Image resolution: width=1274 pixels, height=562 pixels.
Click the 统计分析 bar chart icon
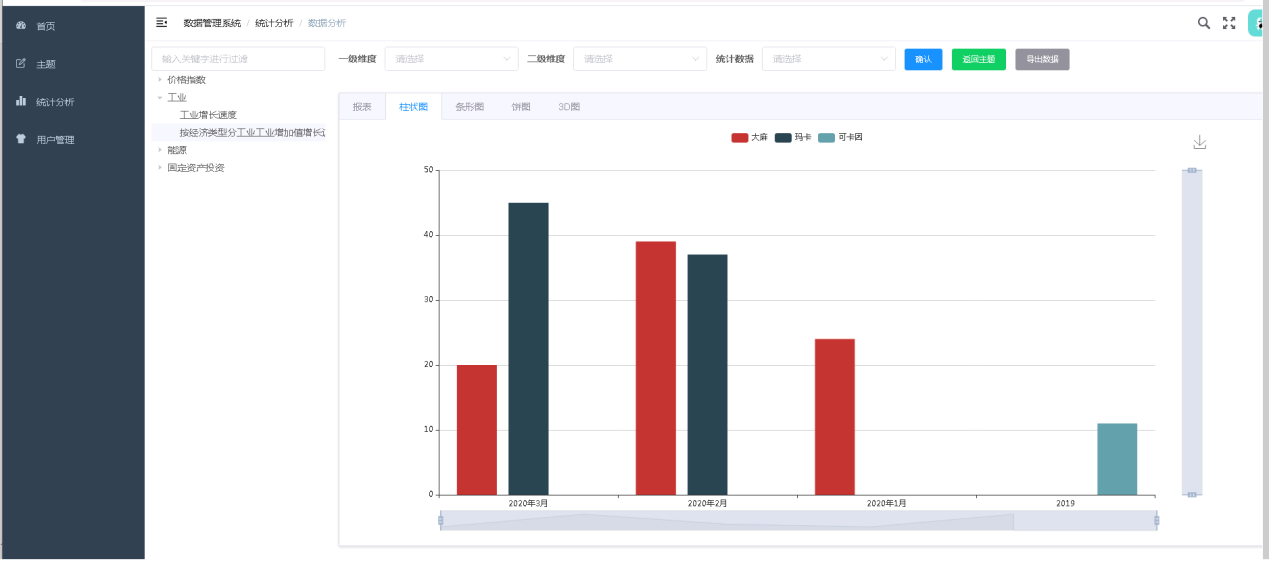pos(21,101)
